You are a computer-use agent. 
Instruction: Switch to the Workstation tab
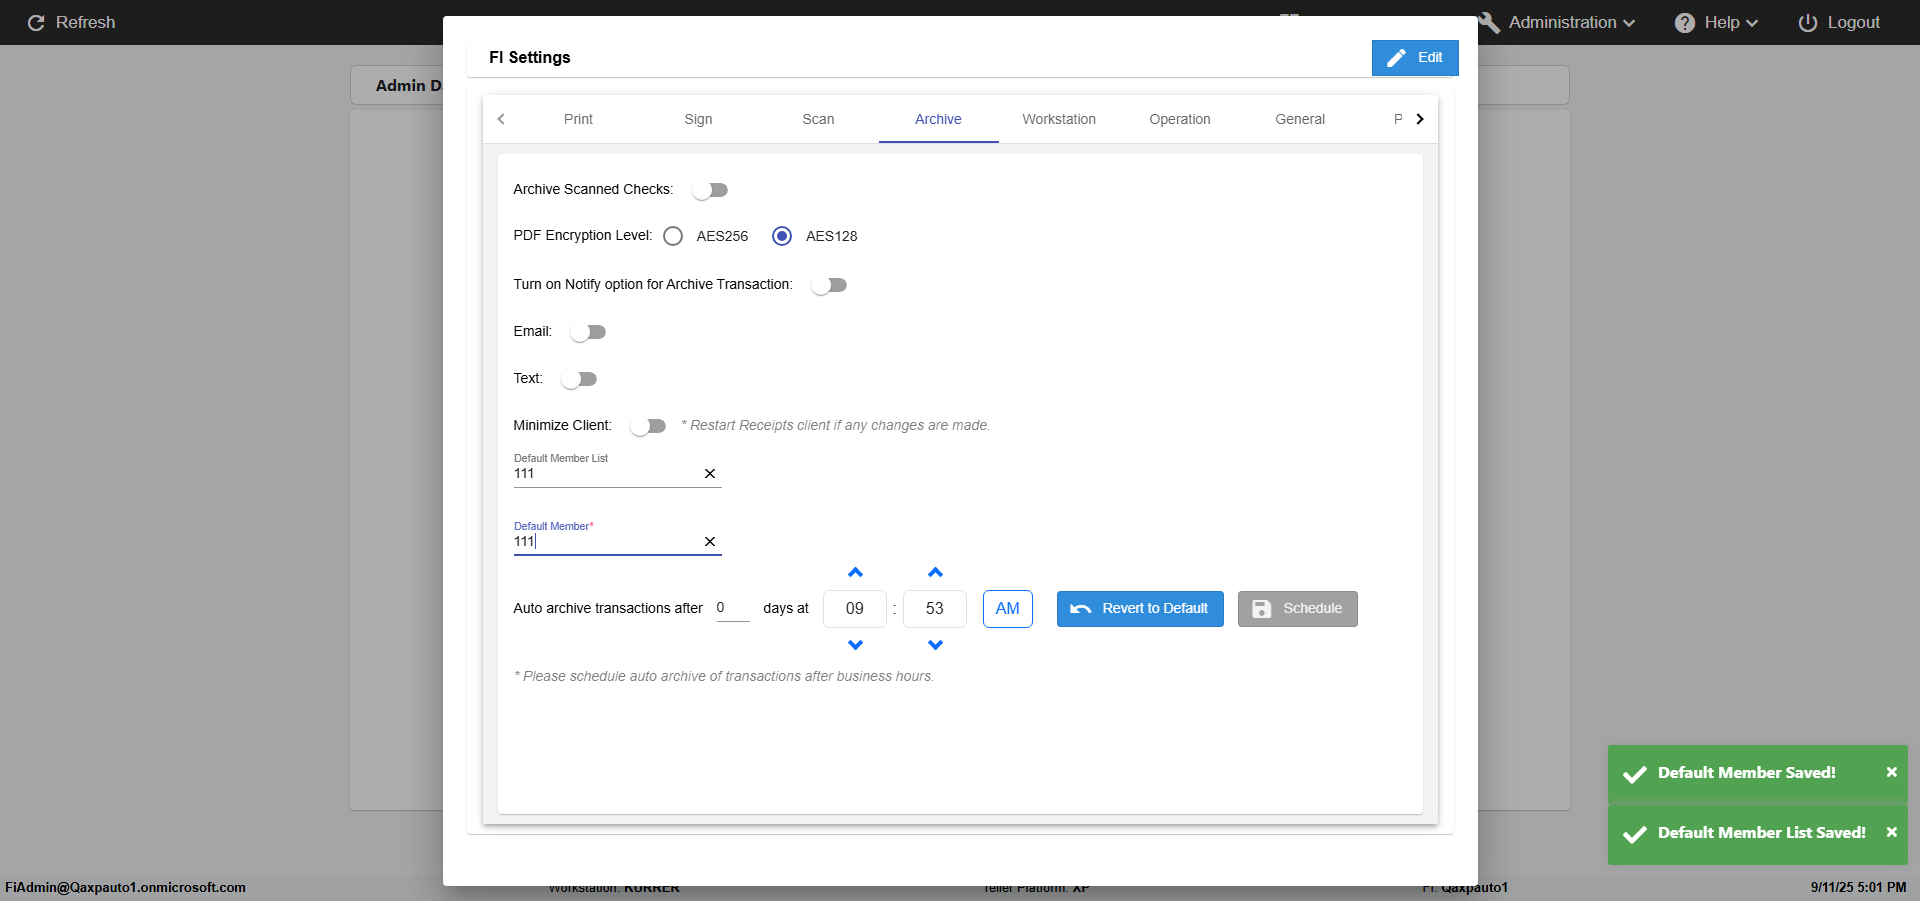[1058, 119]
